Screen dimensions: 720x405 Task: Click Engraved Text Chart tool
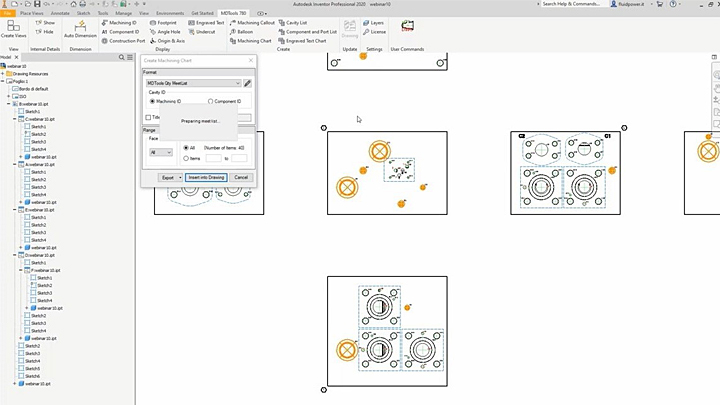coord(302,41)
